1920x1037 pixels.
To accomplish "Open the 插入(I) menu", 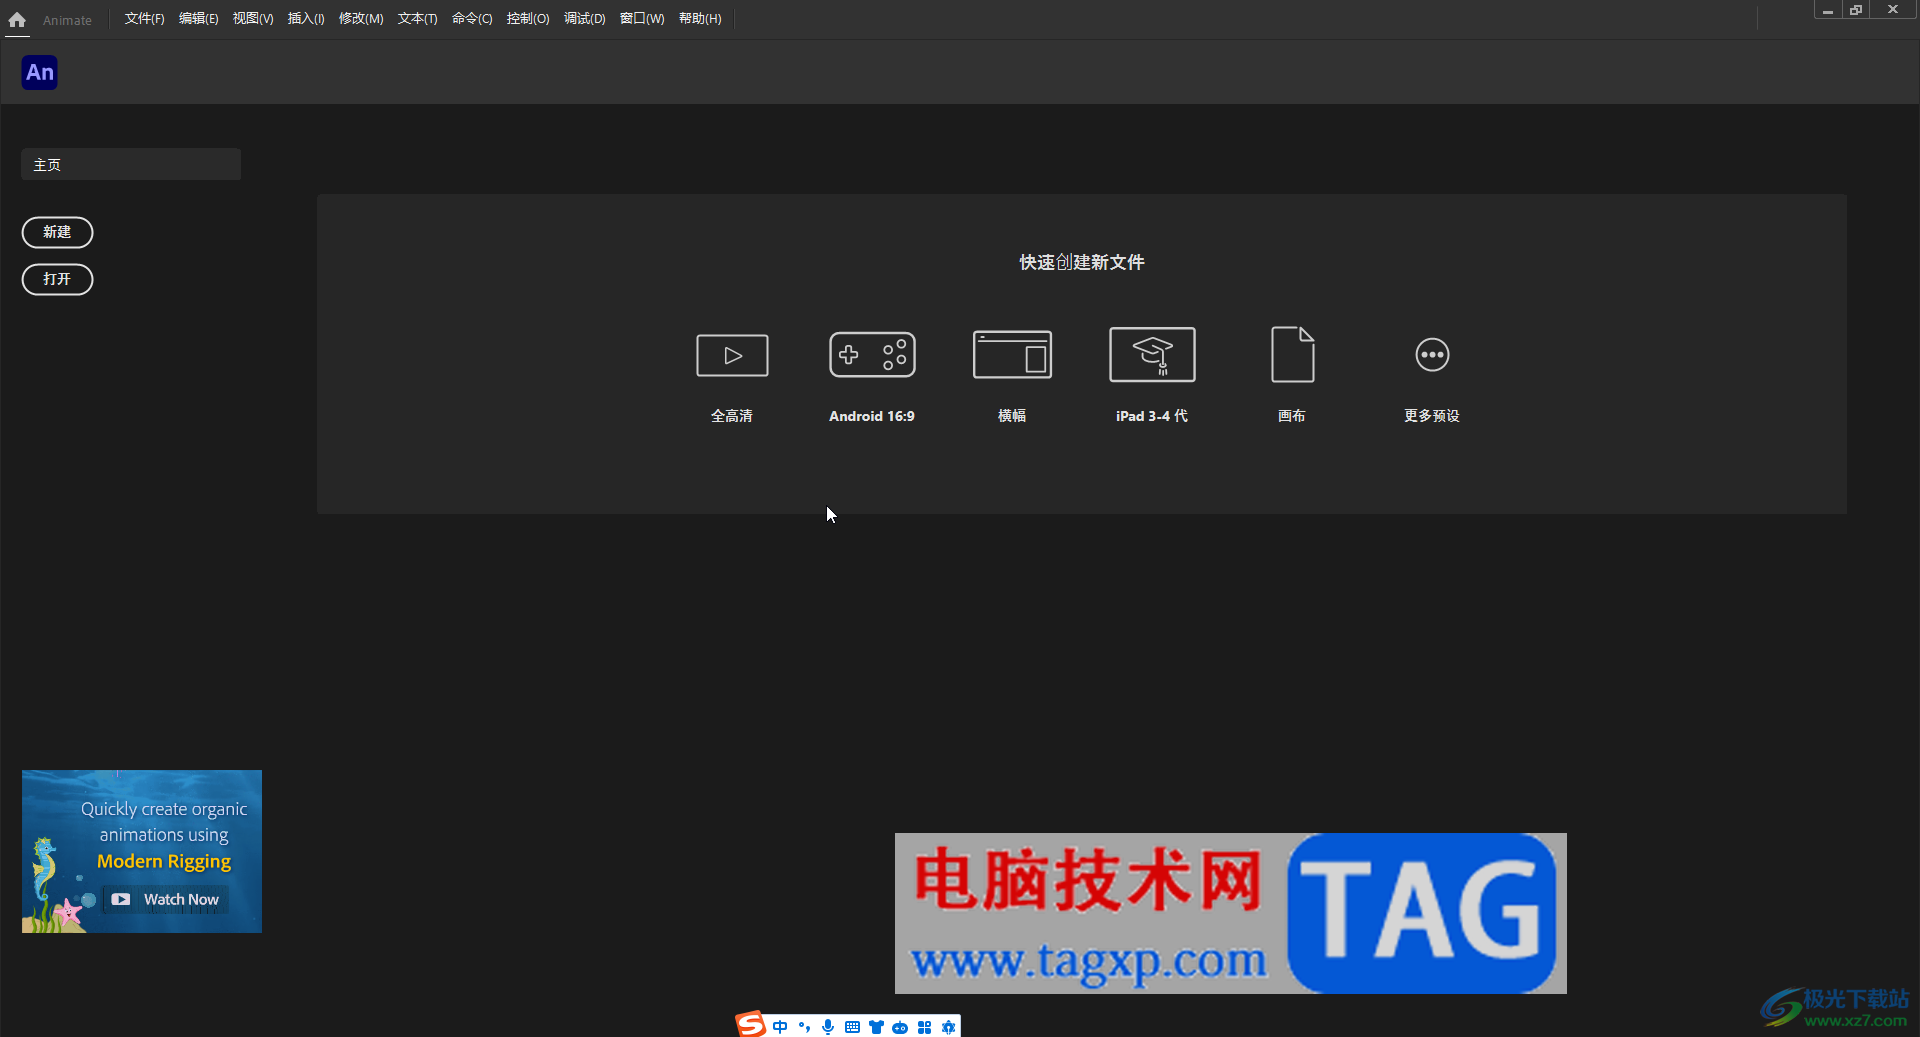I will coord(306,19).
